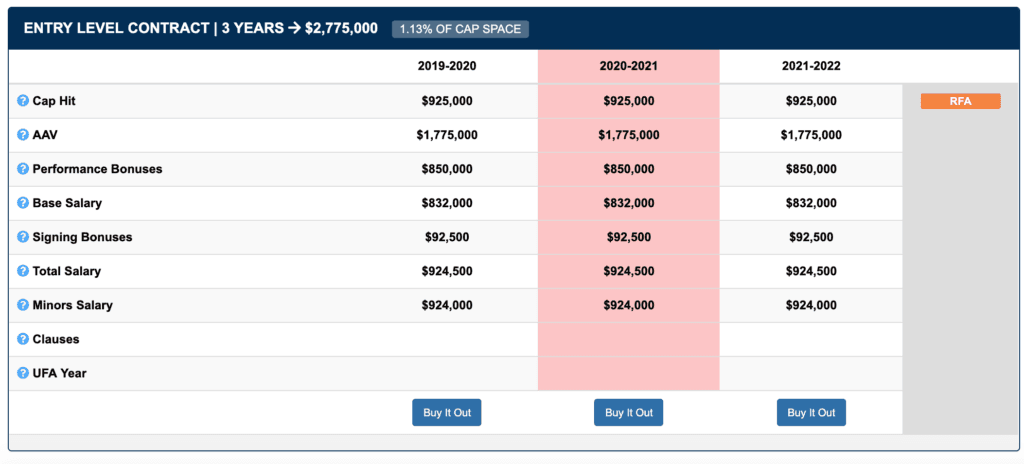Viewport: 1024px width, 464px height.
Task: Click the help icon beside UFA Year
Action: pyautogui.click(x=23, y=373)
